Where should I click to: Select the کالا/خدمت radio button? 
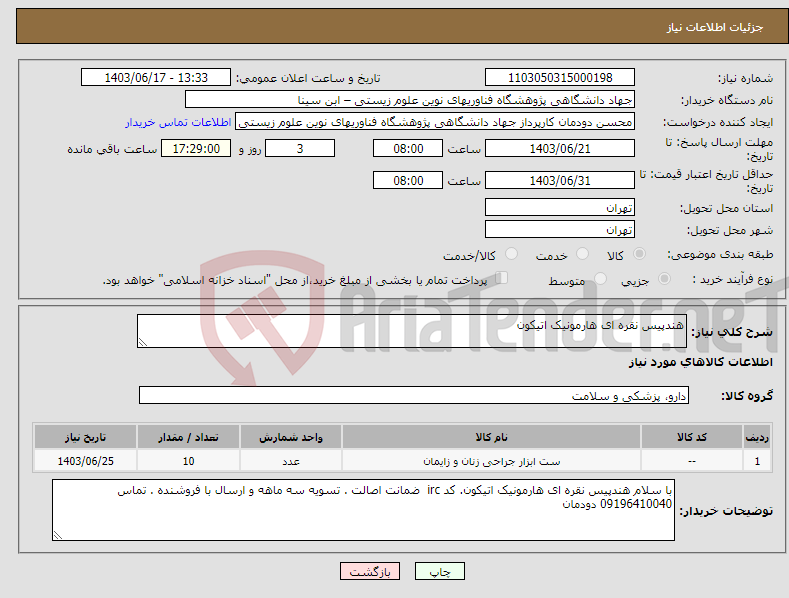[x=511, y=254]
